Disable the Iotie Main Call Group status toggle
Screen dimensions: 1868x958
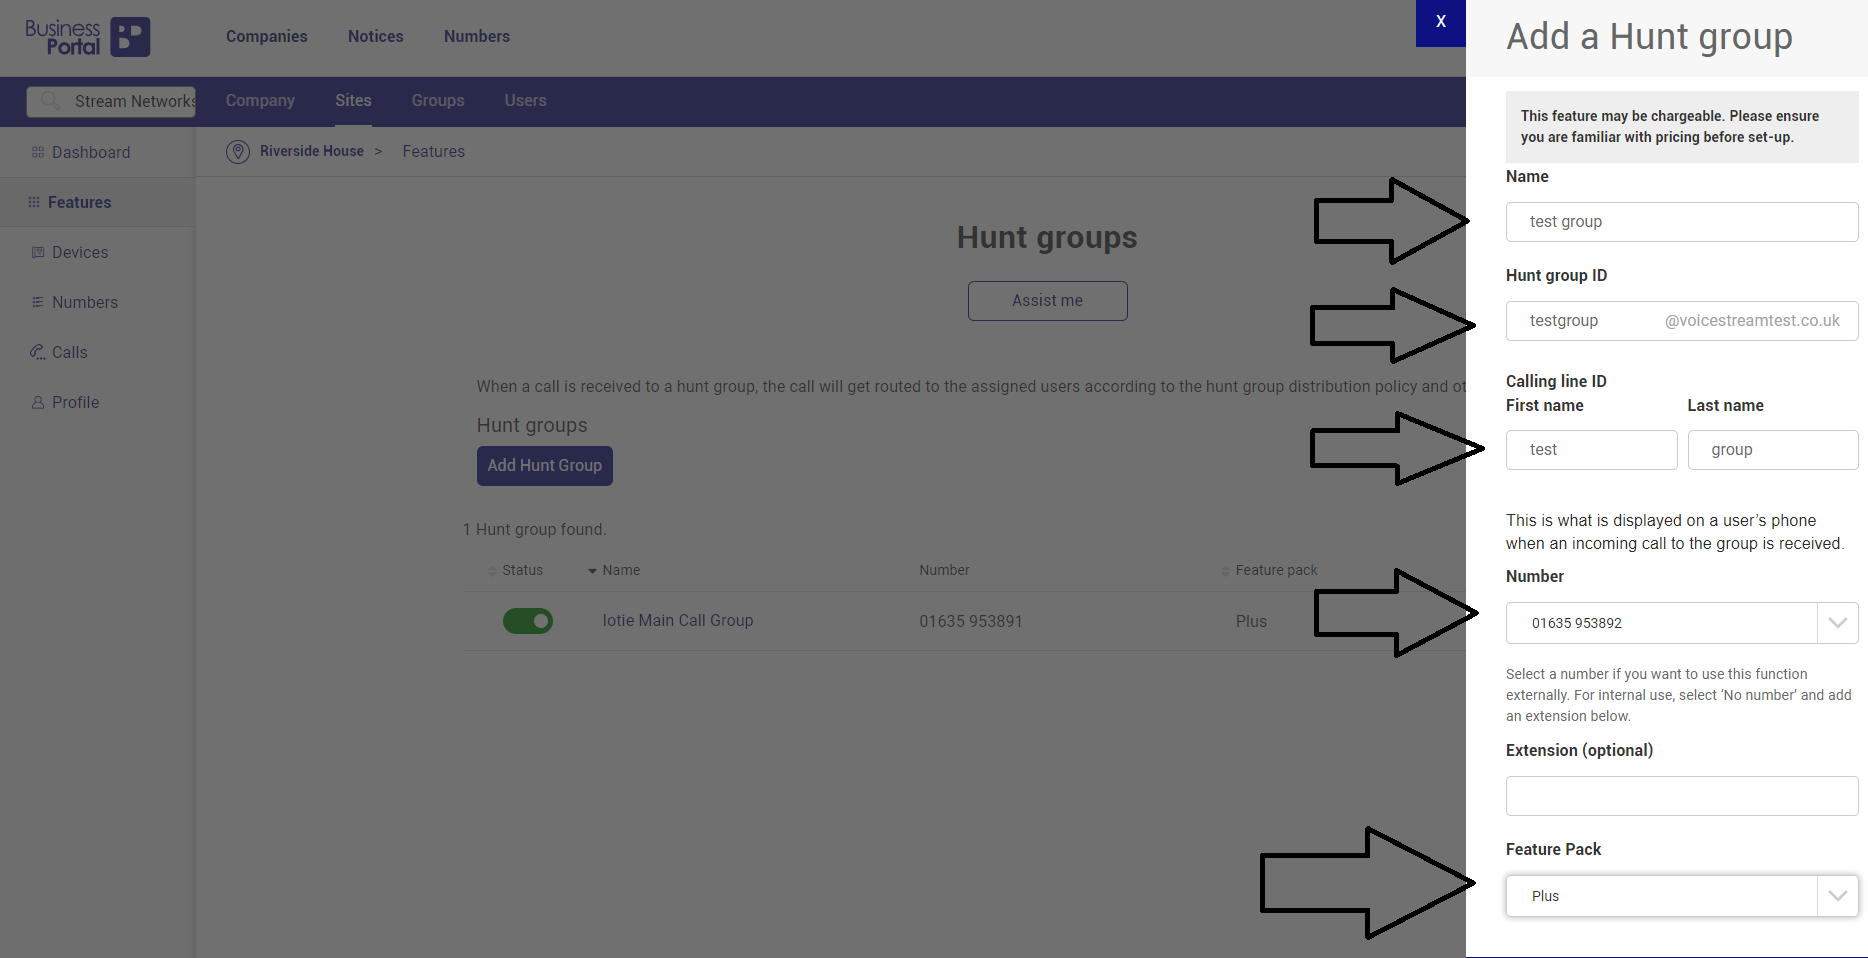[x=527, y=621]
